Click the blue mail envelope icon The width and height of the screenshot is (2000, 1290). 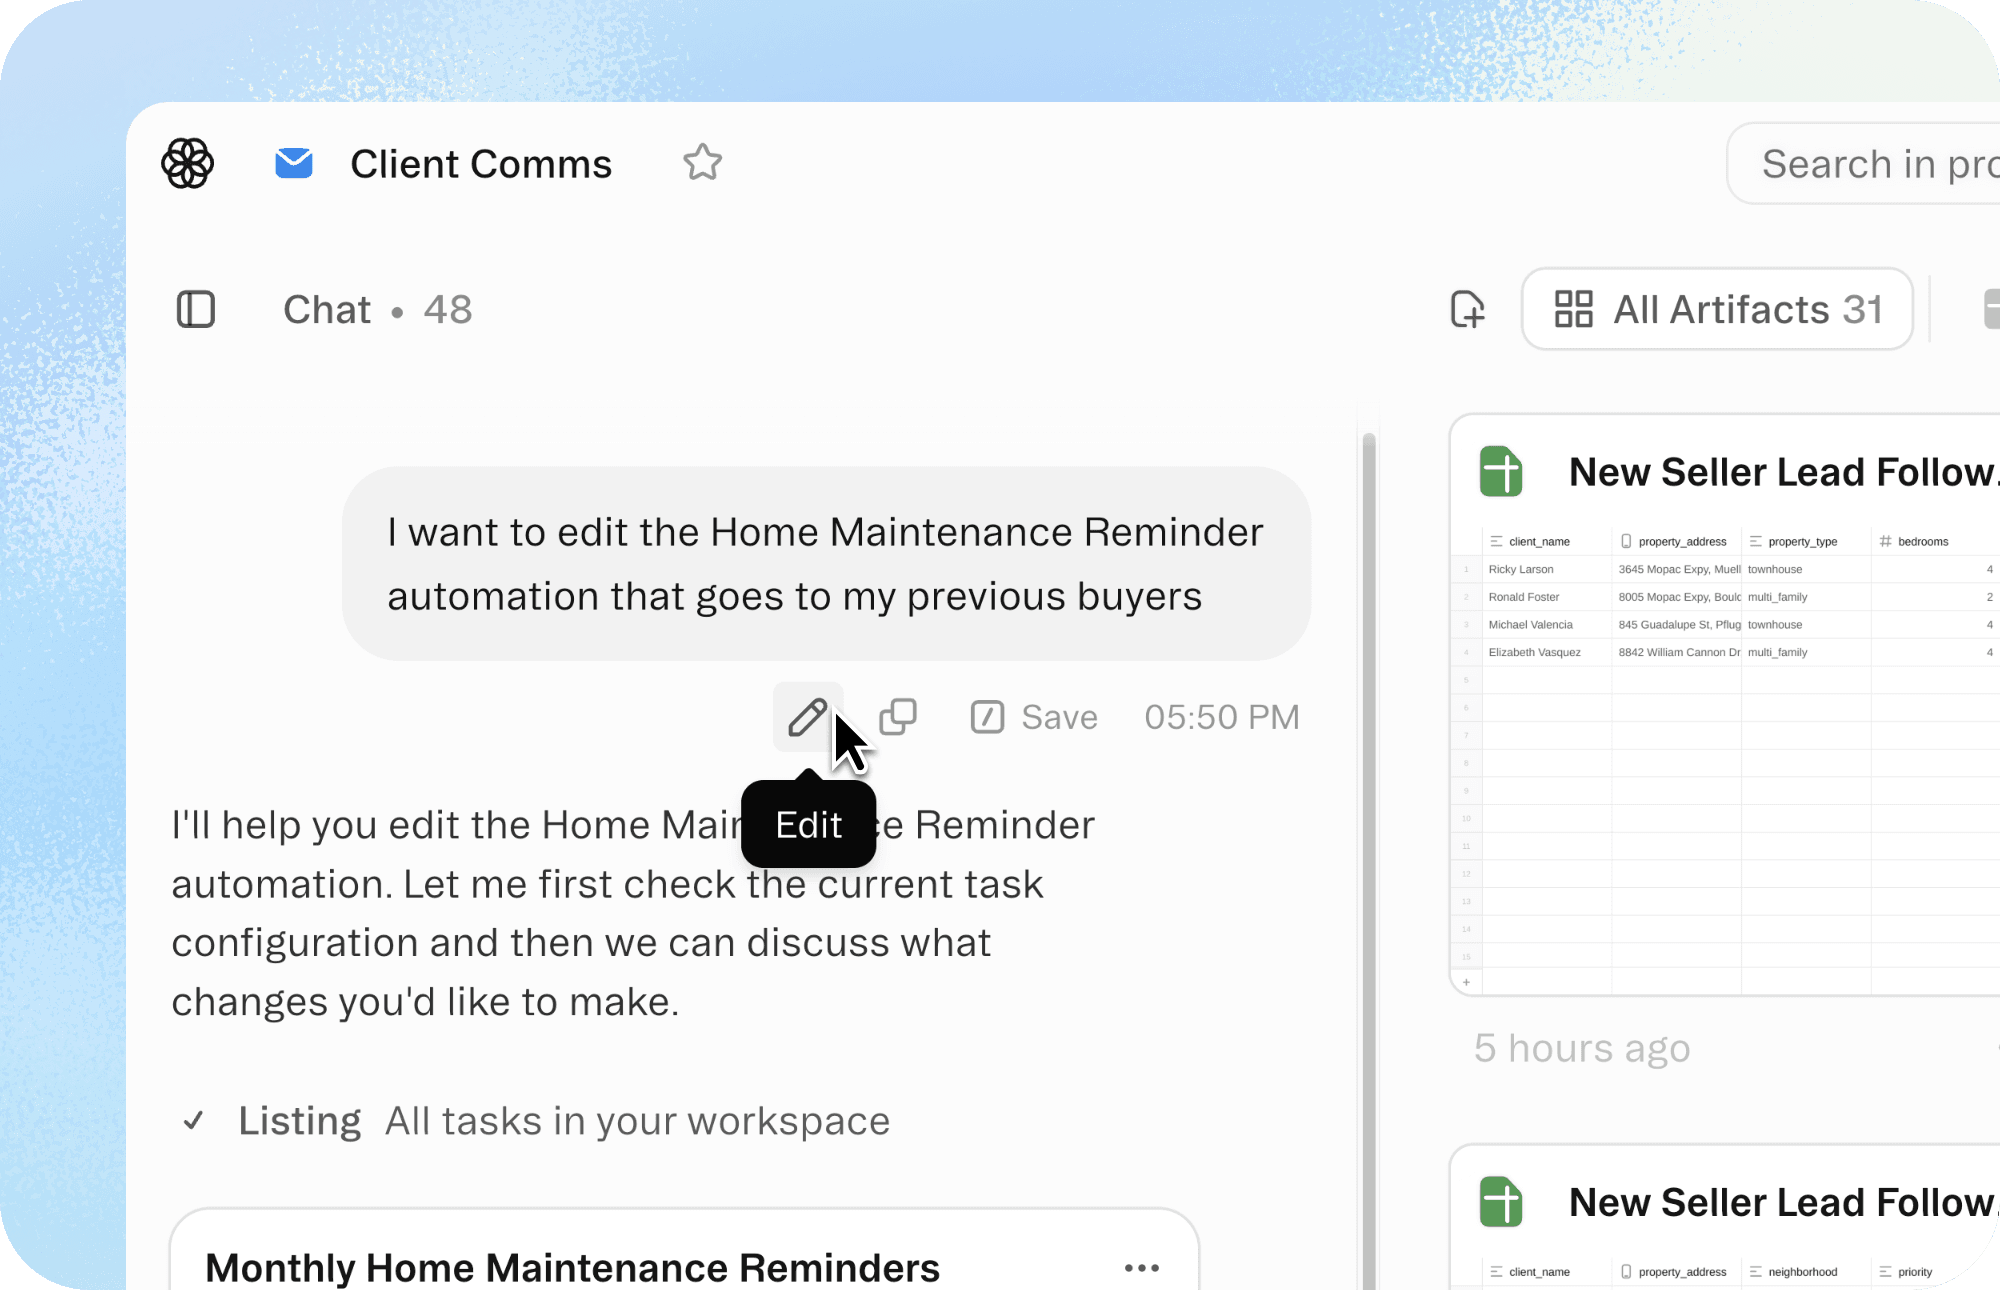pyautogui.click(x=294, y=163)
